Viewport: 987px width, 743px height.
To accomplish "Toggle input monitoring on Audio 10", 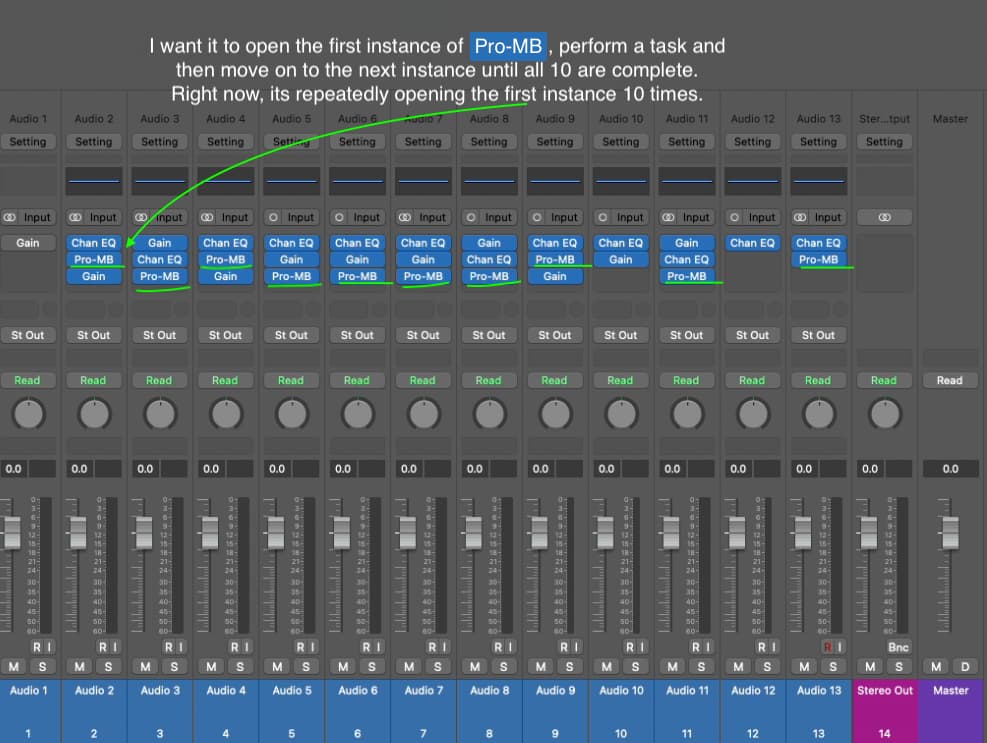I will pyautogui.click(x=641, y=647).
